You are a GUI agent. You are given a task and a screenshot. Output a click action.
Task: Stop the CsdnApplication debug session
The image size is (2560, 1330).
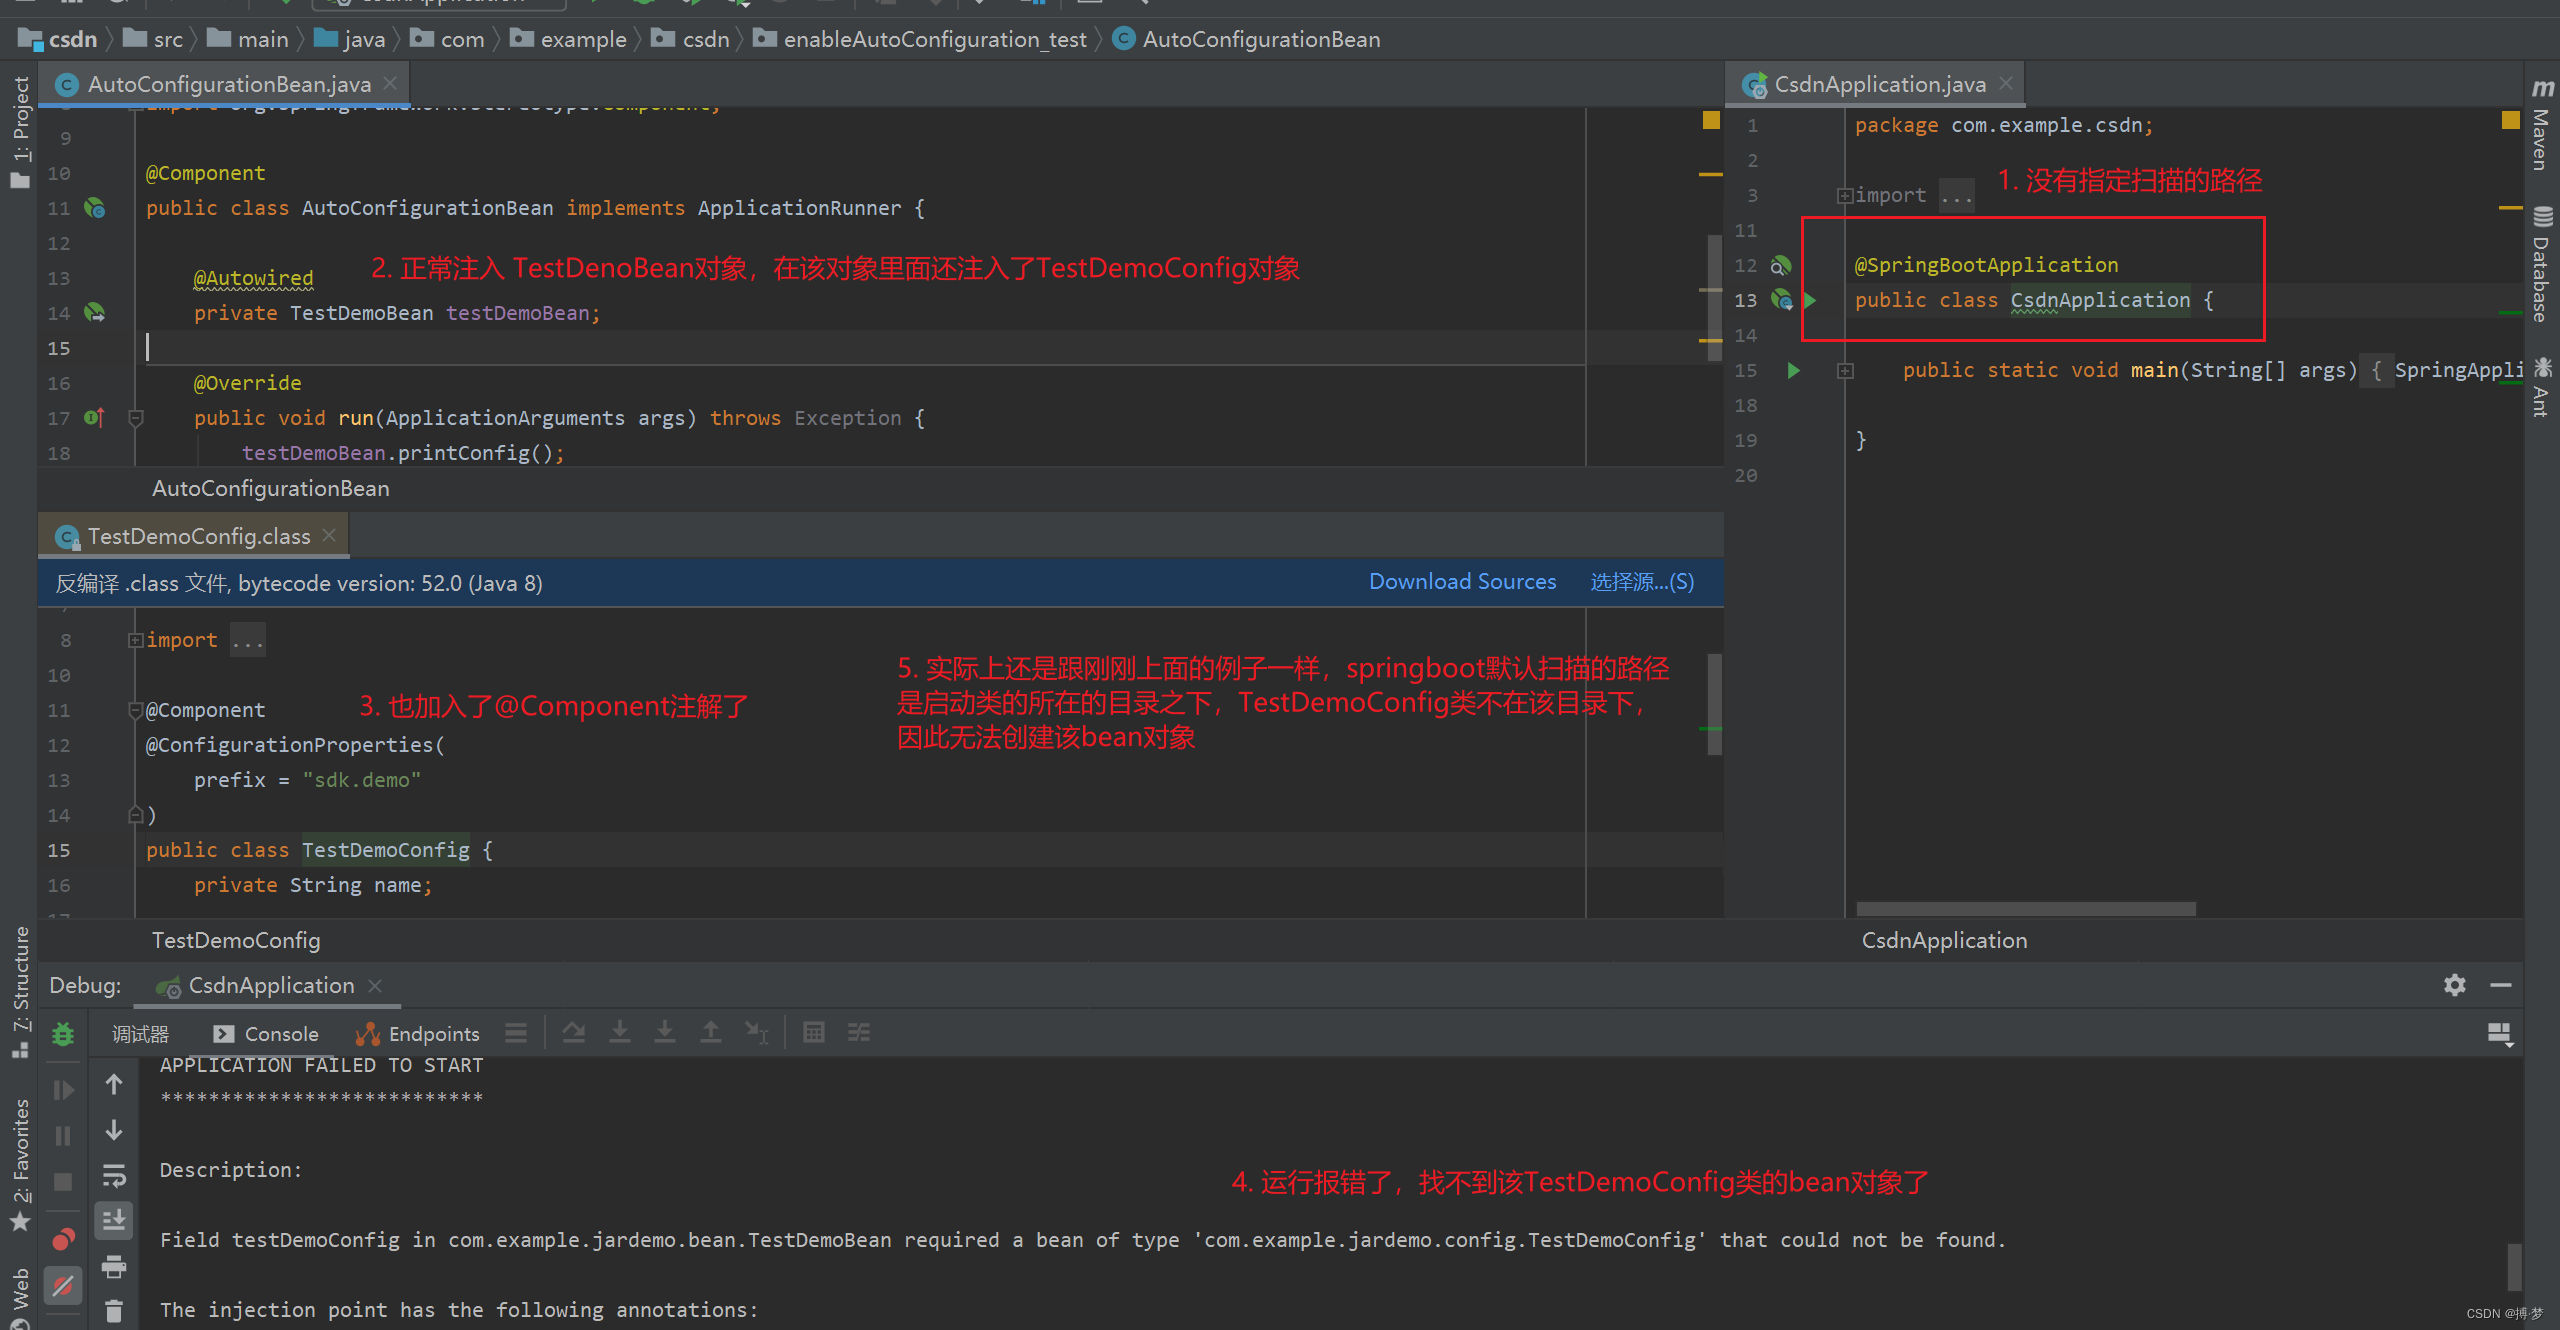[x=63, y=1182]
